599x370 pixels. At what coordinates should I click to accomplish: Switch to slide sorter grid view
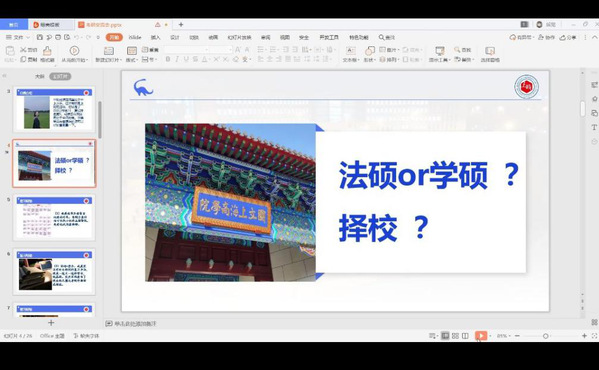tap(455, 336)
